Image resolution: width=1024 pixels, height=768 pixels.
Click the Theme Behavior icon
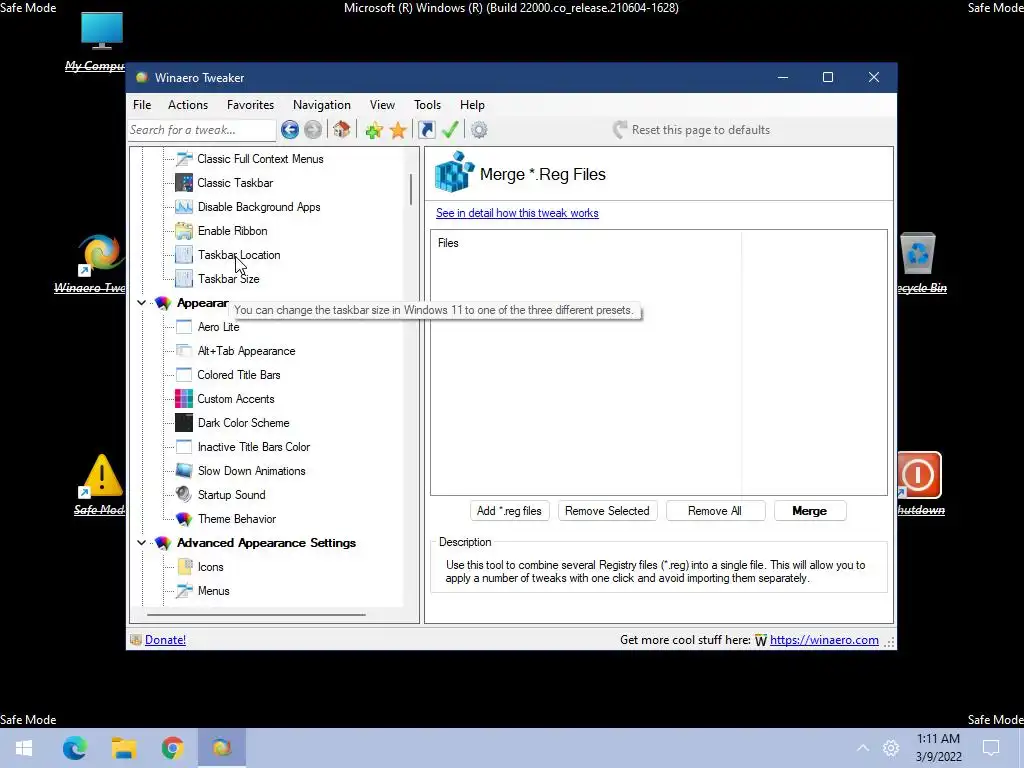(x=184, y=519)
